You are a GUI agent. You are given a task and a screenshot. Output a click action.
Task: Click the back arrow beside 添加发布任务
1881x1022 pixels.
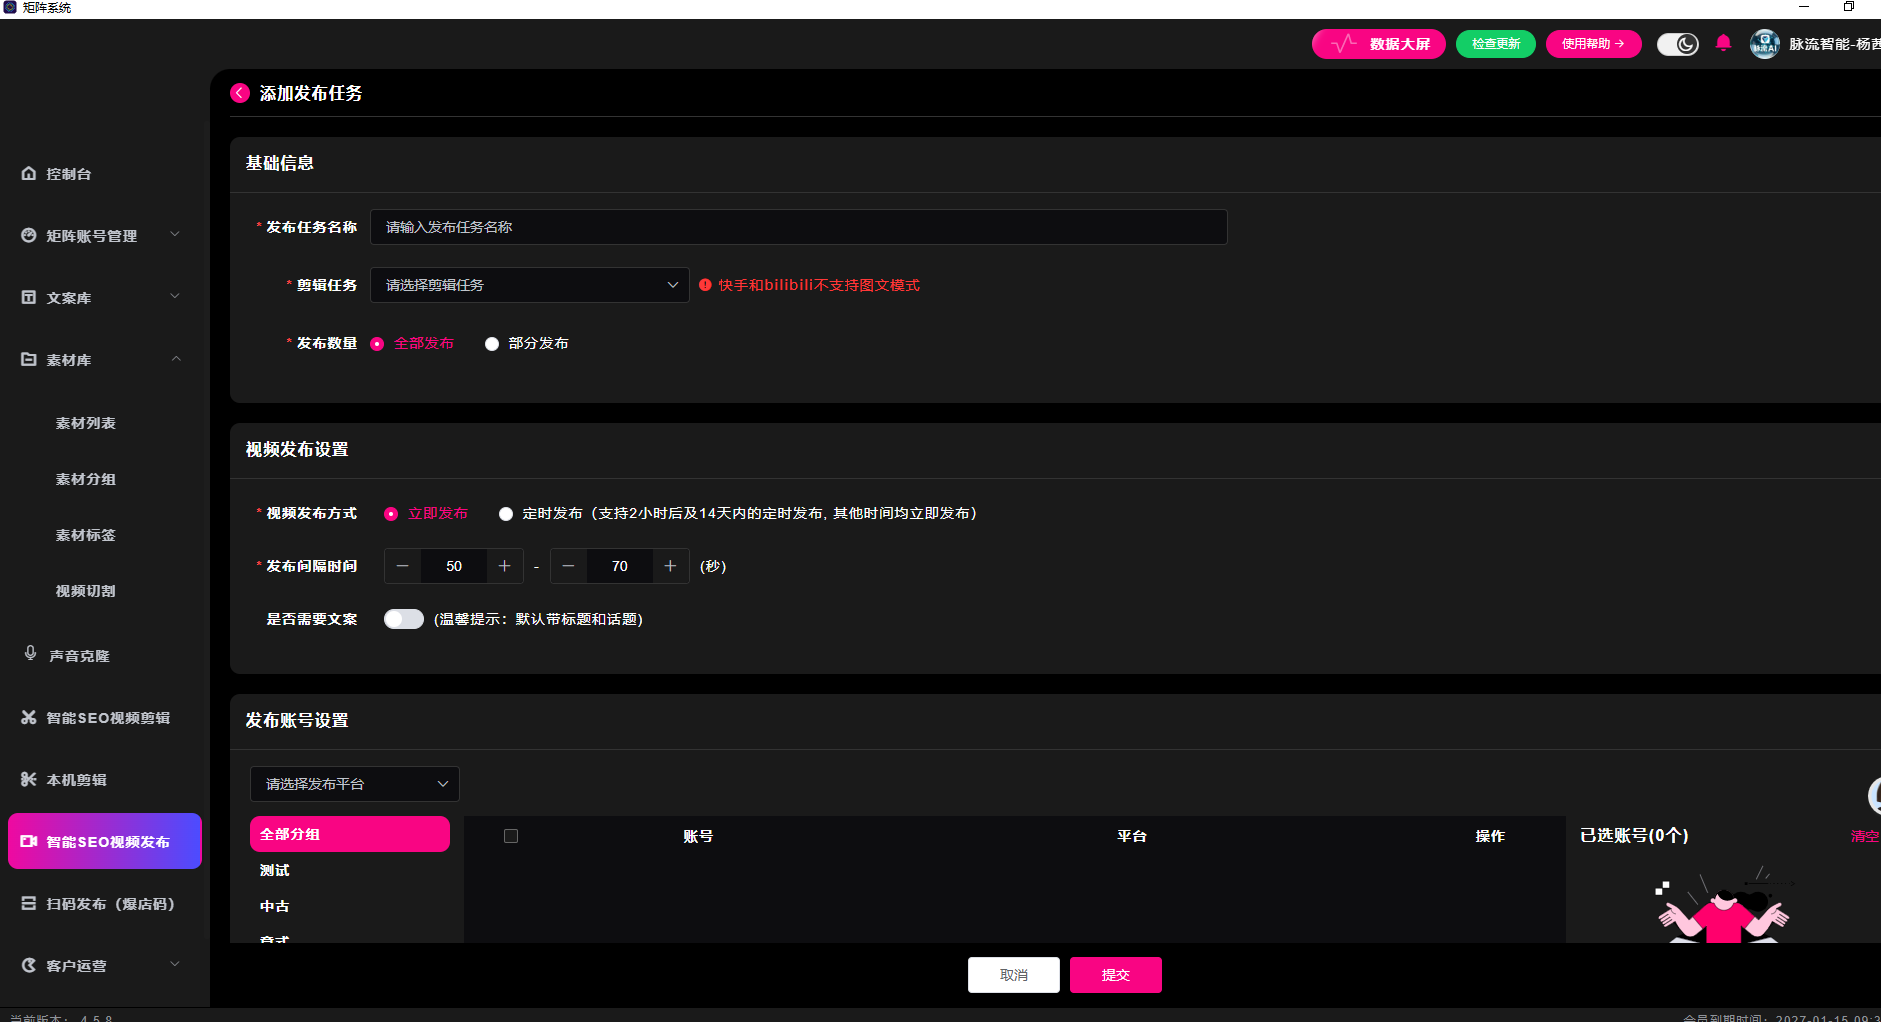click(x=240, y=93)
